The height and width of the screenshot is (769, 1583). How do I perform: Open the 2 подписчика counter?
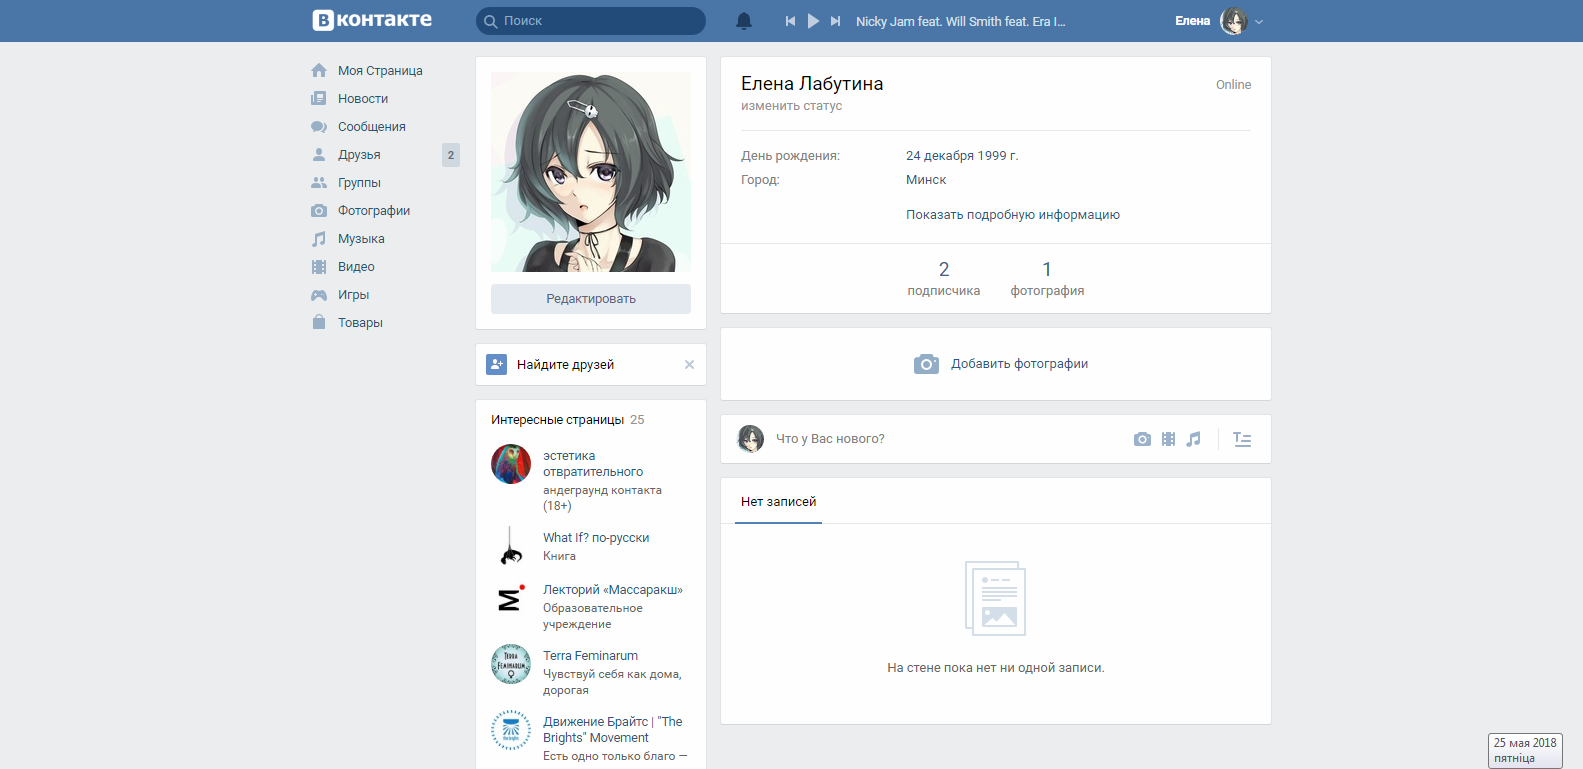point(944,278)
